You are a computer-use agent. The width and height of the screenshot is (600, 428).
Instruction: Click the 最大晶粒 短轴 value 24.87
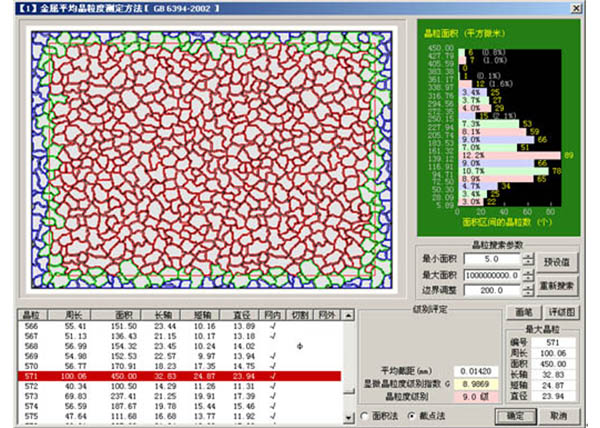(553, 385)
